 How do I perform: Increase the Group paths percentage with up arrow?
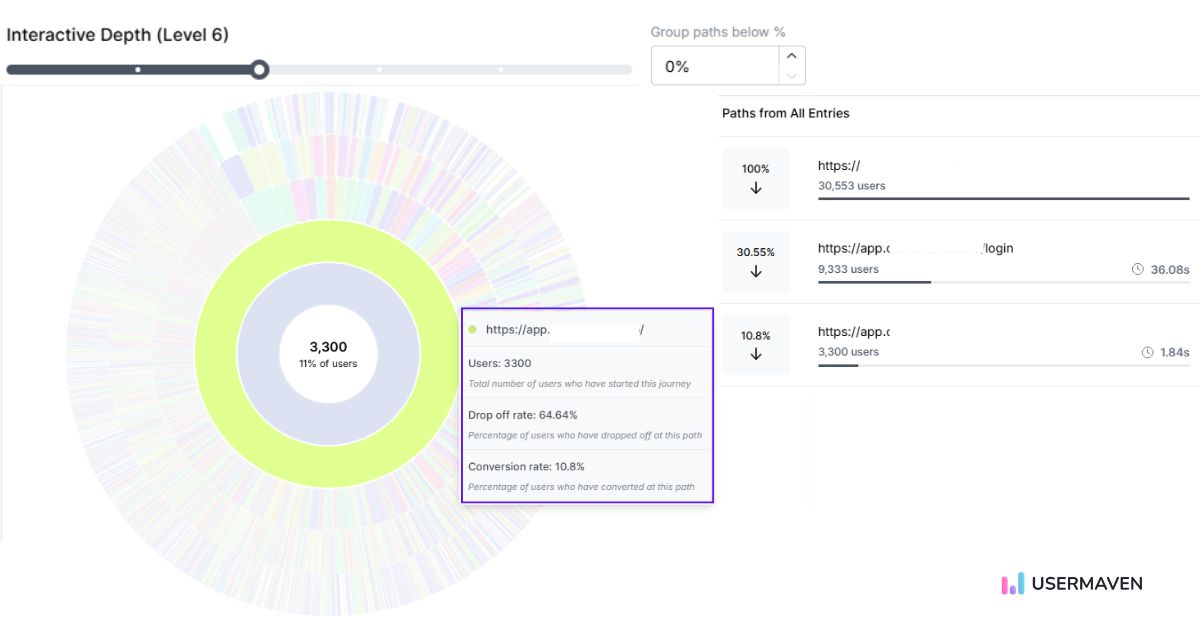pos(791,57)
